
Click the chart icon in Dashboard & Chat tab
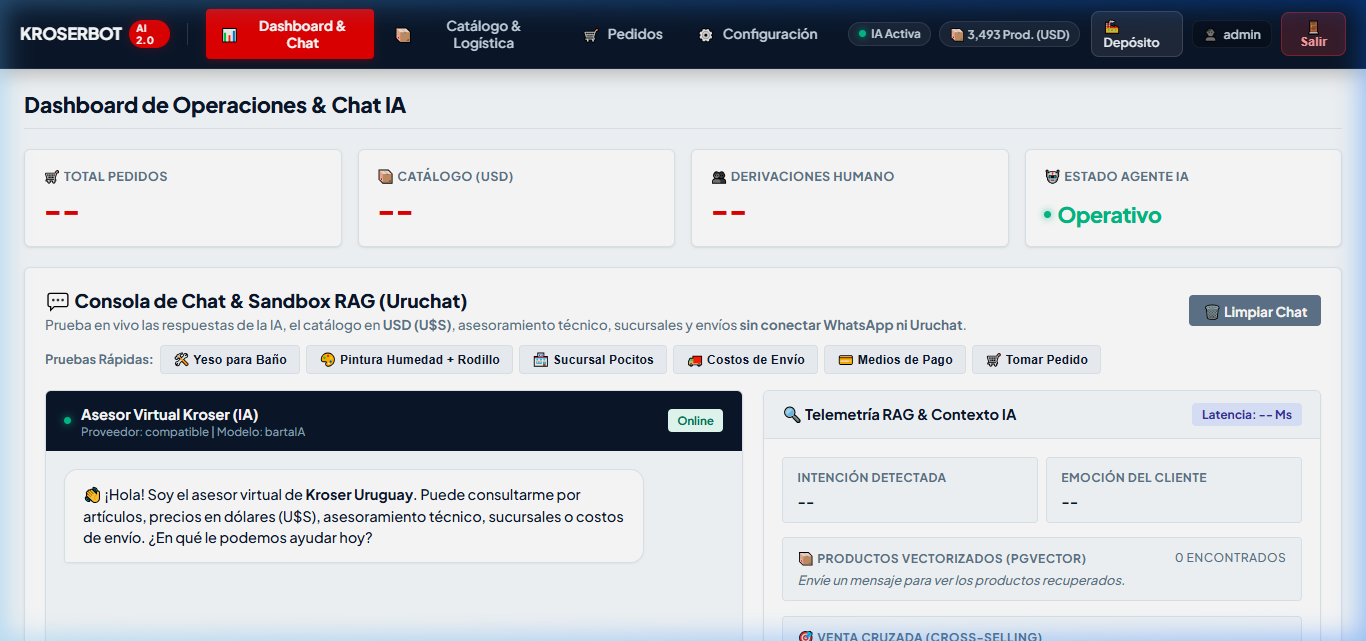229,35
